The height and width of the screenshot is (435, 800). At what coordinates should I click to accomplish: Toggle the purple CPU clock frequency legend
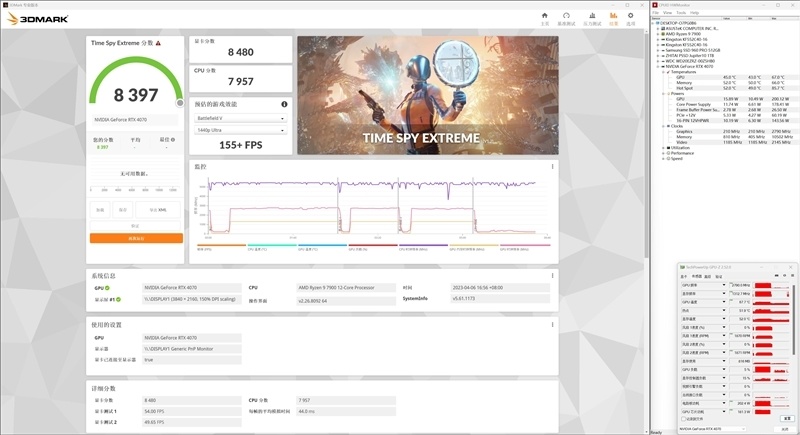click(423, 247)
